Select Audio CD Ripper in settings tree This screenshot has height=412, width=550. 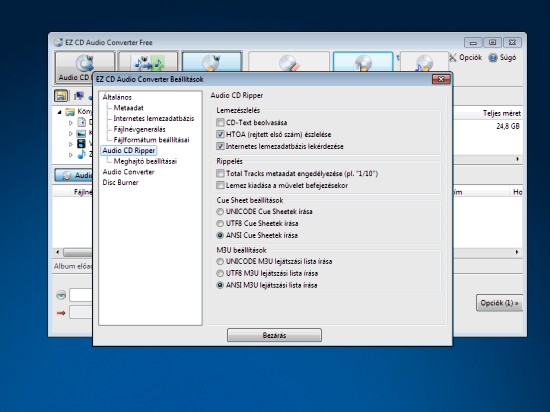[x=129, y=150]
